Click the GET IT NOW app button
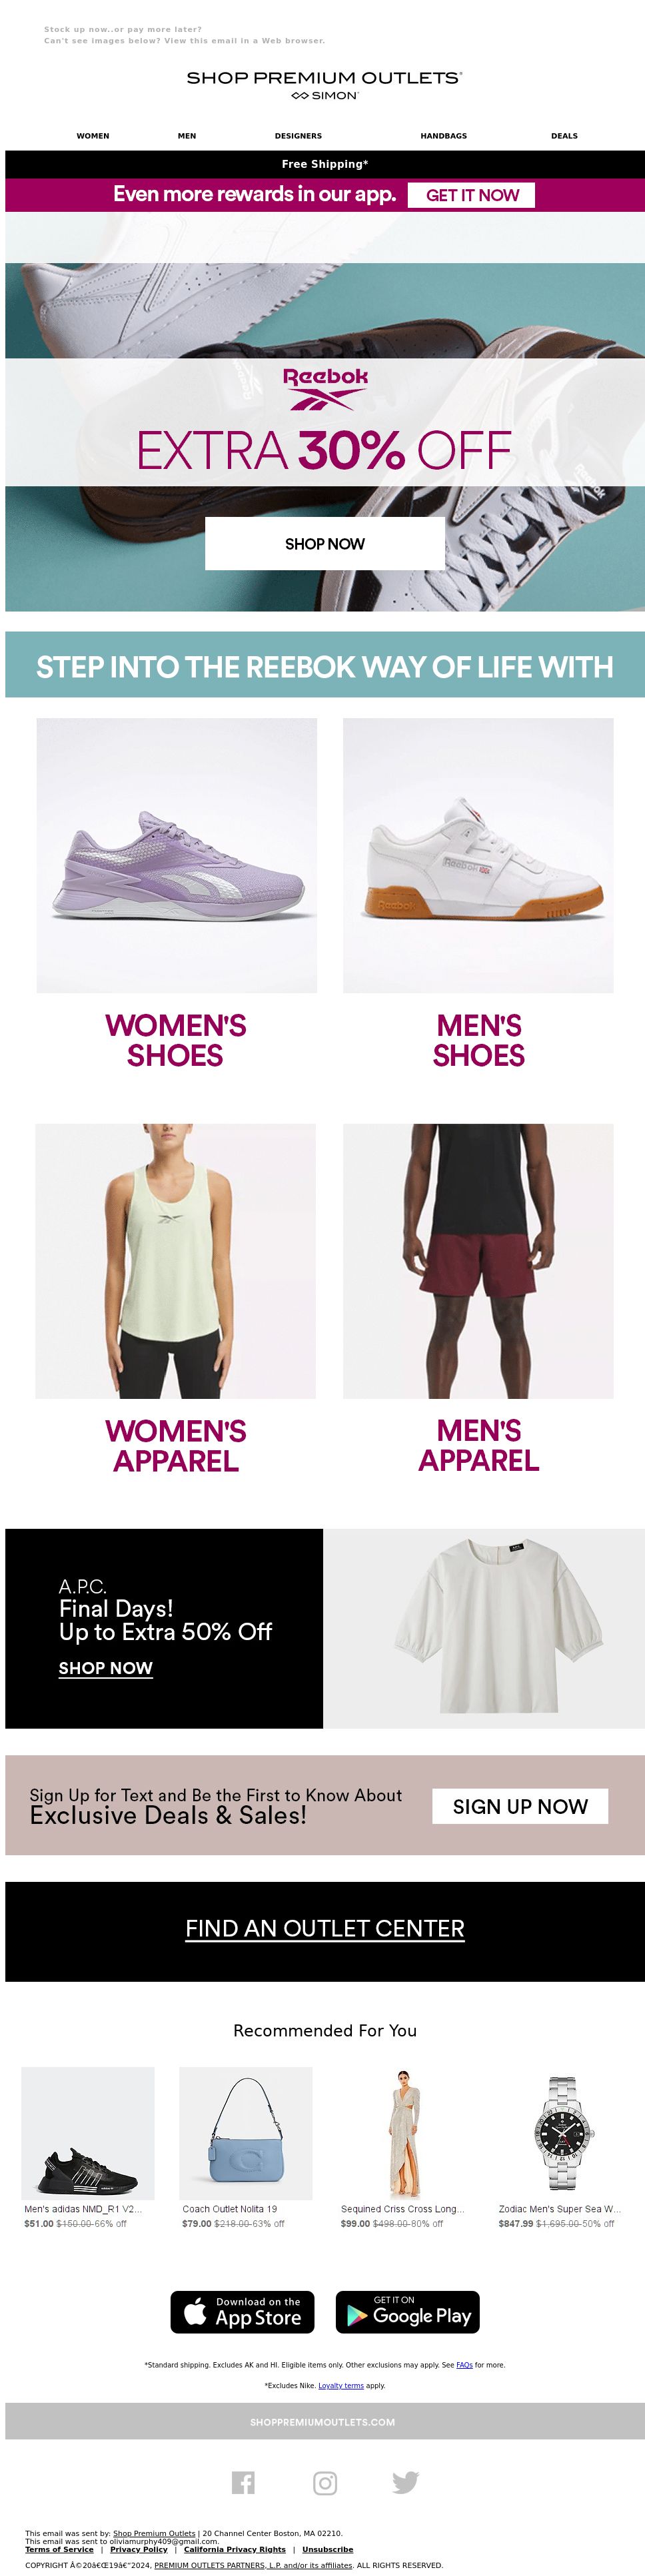Image resolution: width=645 pixels, height=2576 pixels. pyautogui.click(x=472, y=195)
